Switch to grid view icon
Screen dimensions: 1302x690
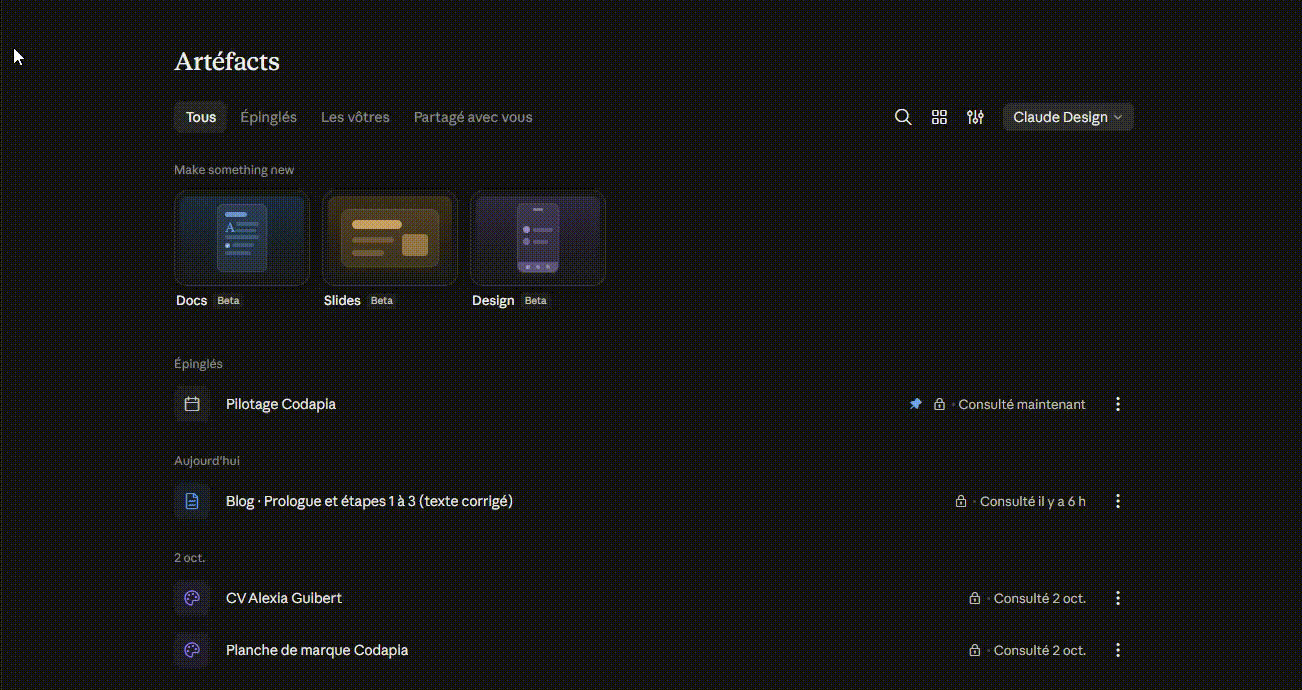[x=939, y=117]
